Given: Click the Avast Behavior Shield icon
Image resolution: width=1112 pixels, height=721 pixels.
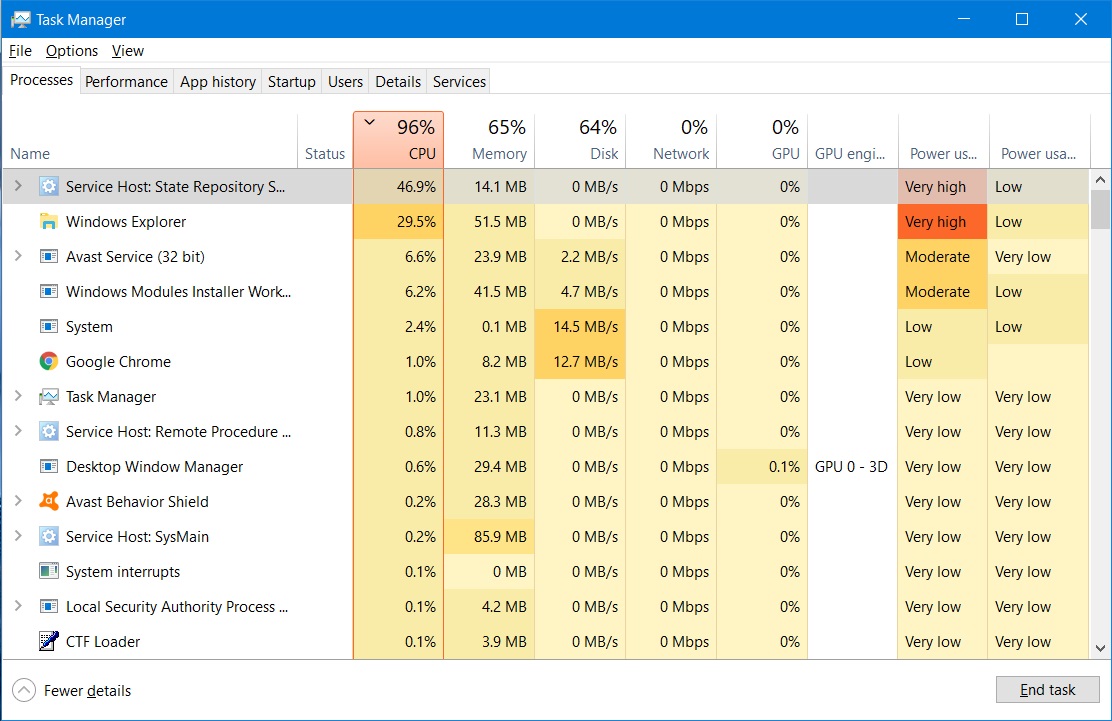Looking at the screenshot, I should point(49,501).
